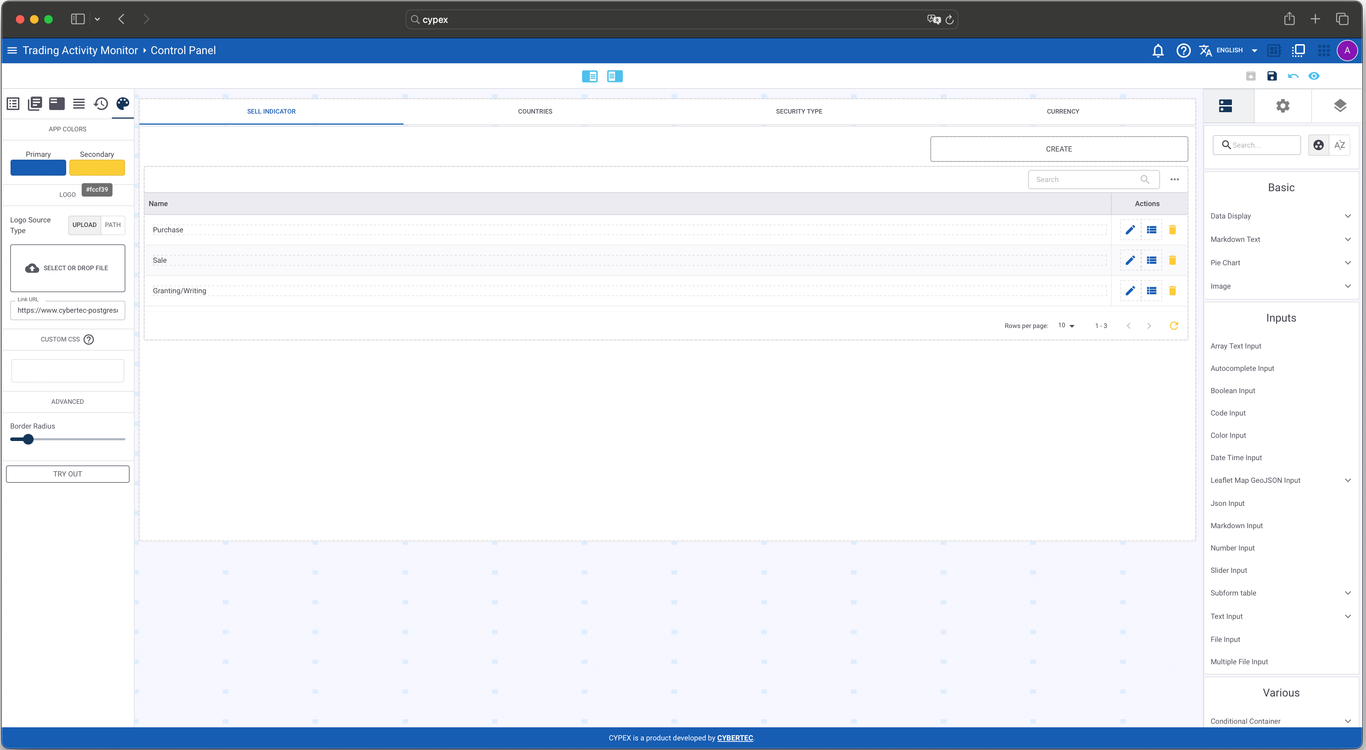The height and width of the screenshot is (750, 1366).
Task: Sort elements alphabetically with AZ toggle
Action: [1339, 145]
